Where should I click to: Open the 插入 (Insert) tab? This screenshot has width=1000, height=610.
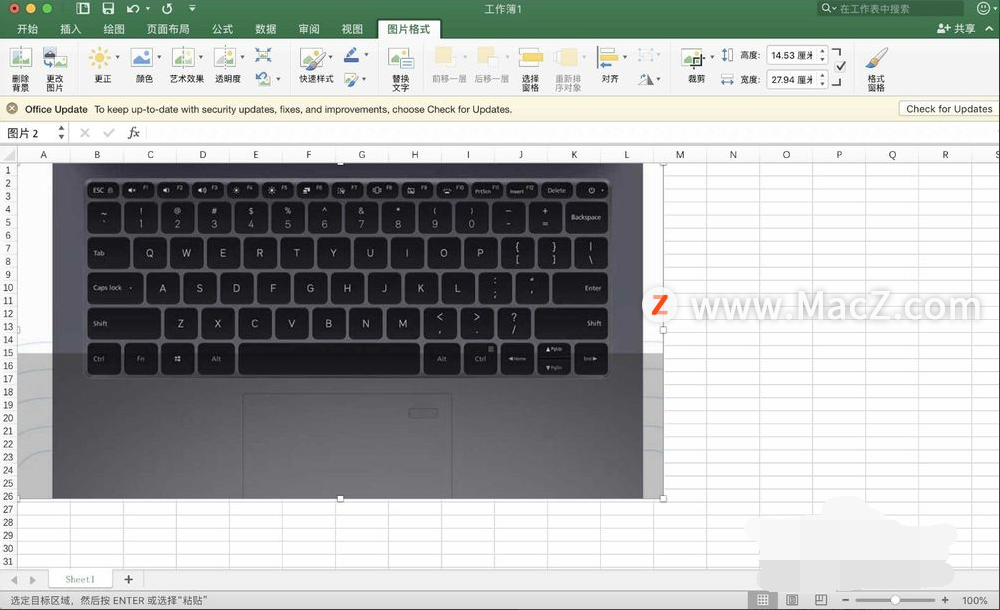tap(70, 29)
